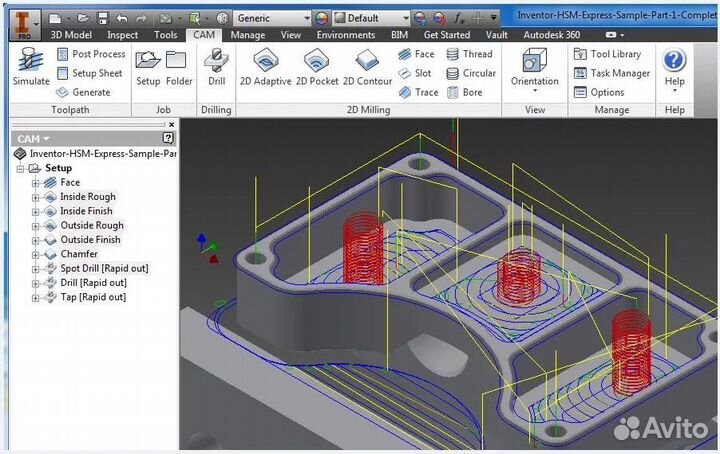Click the appearance color wheel icon
Image resolution: width=720 pixels, height=454 pixels.
click(x=321, y=18)
